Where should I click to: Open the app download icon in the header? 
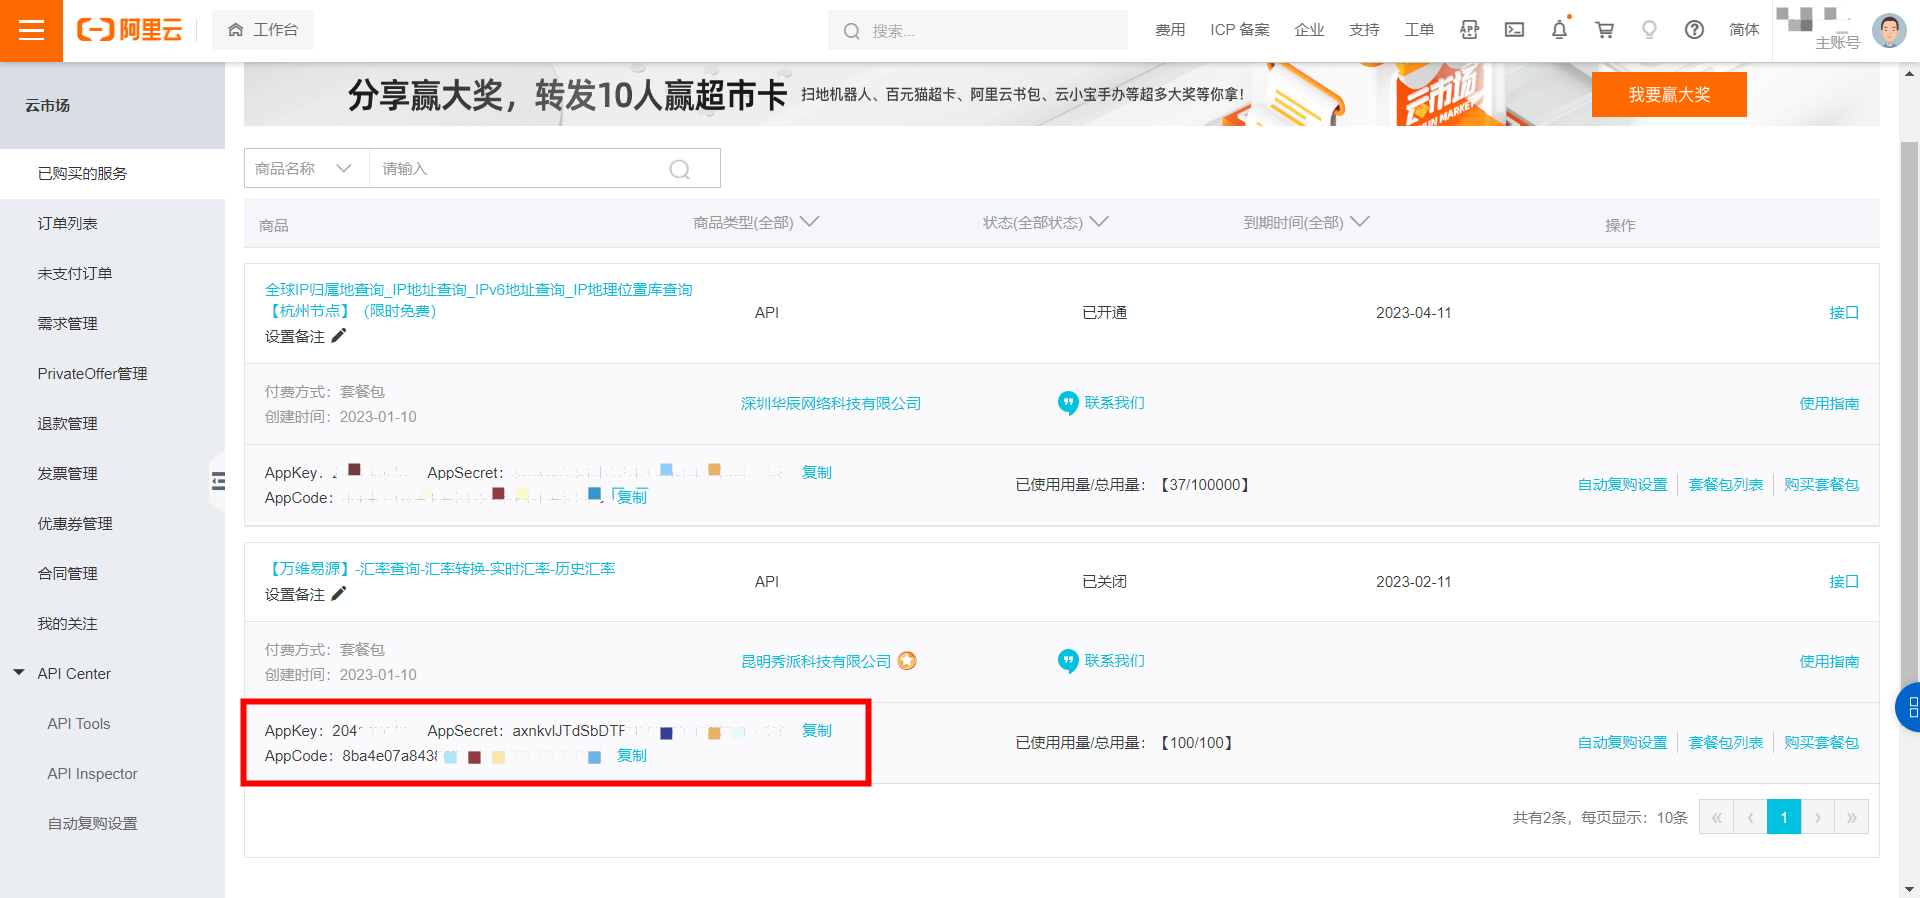click(1469, 30)
